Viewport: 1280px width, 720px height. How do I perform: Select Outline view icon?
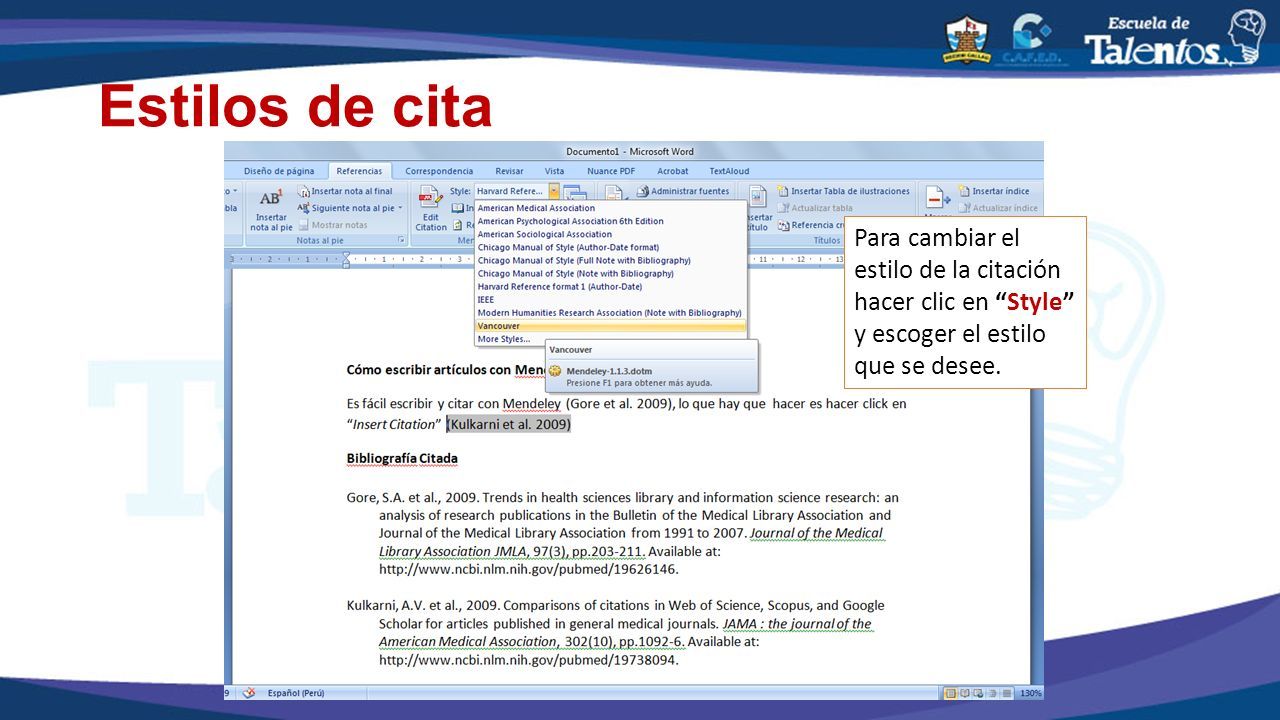992,692
